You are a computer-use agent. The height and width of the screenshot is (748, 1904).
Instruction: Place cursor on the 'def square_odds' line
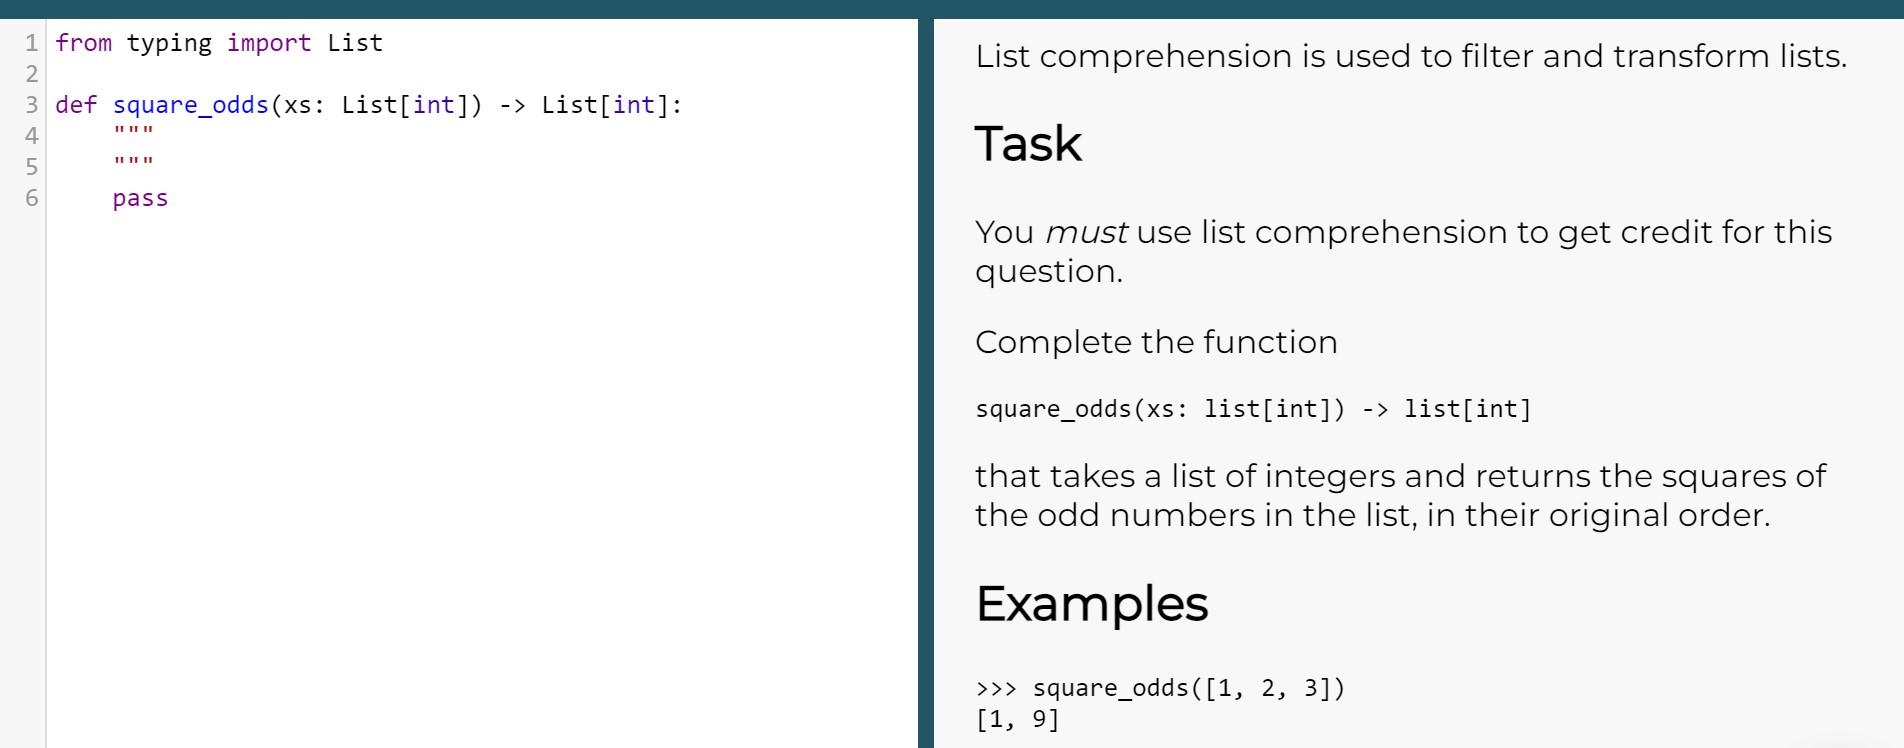pyautogui.click(x=369, y=105)
